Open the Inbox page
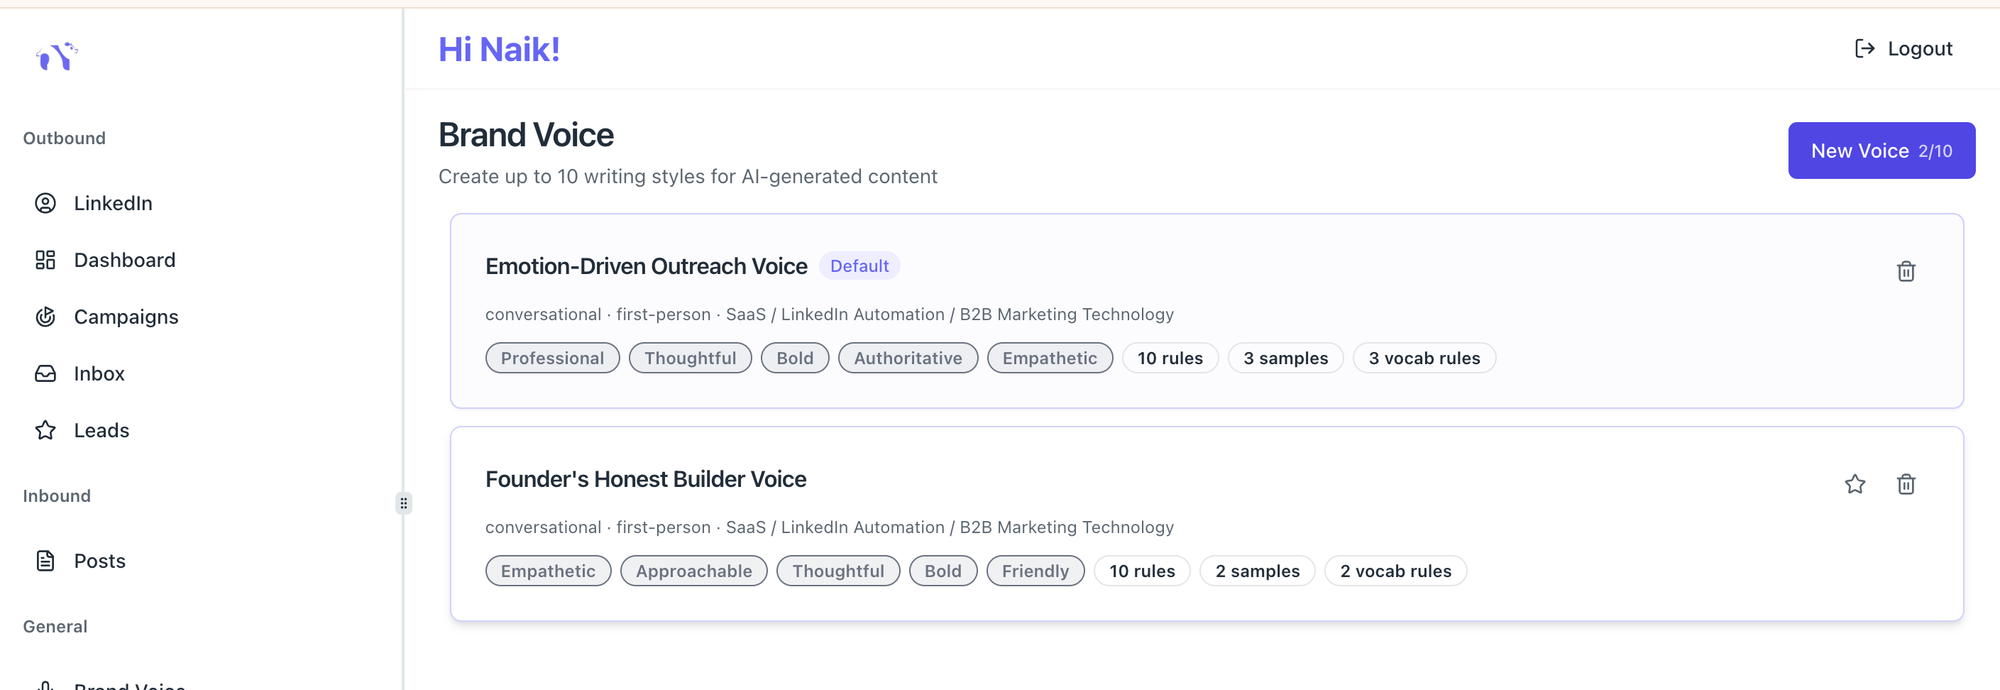The height and width of the screenshot is (690, 2000). tap(99, 374)
